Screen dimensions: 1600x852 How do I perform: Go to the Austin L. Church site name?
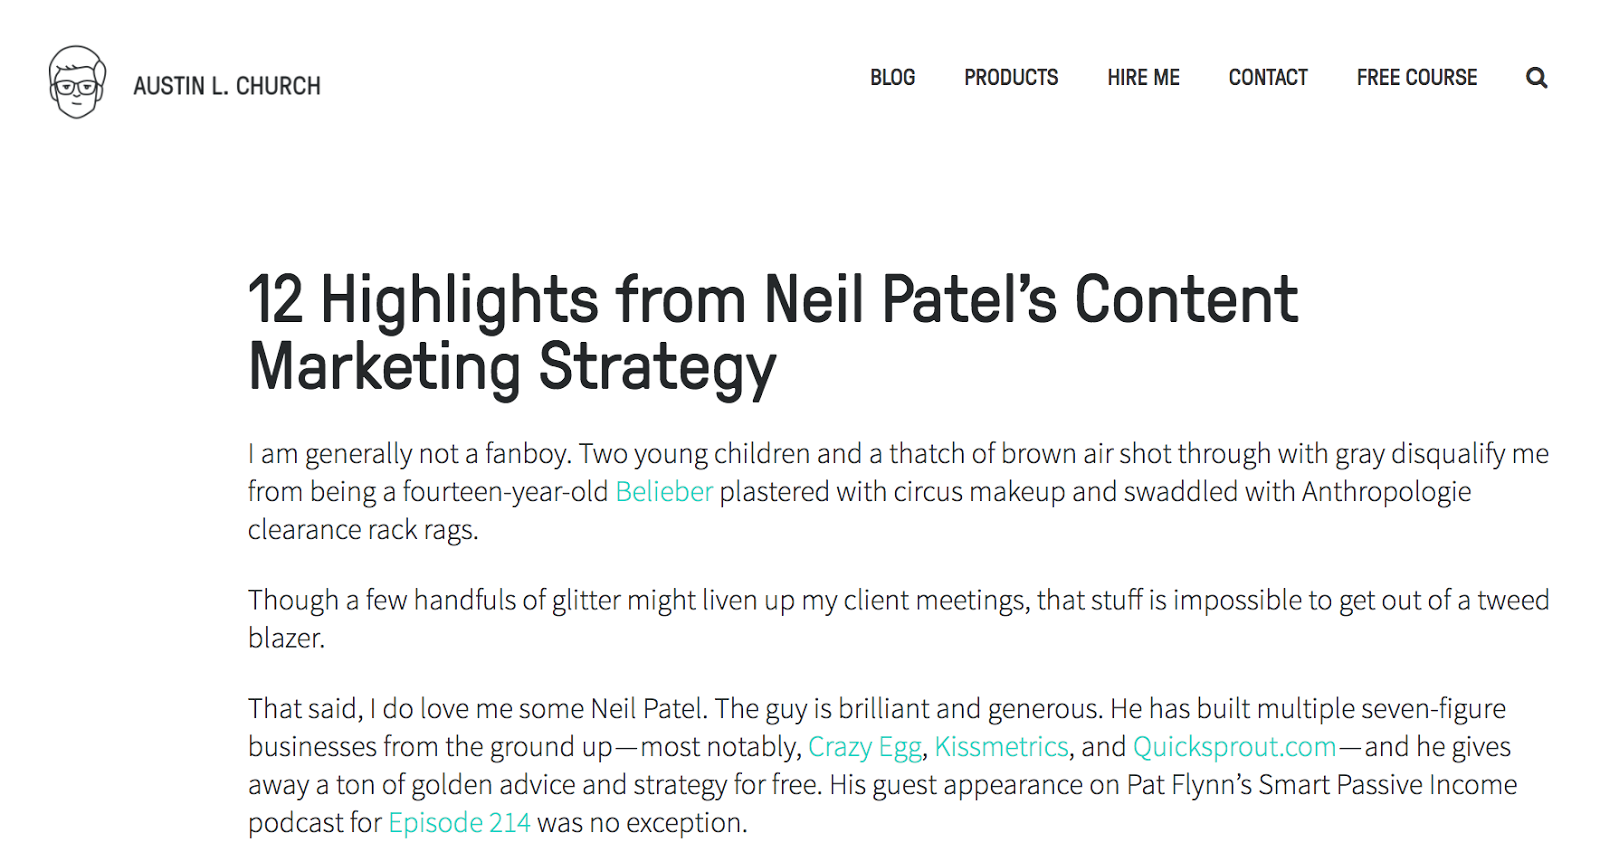tap(227, 86)
